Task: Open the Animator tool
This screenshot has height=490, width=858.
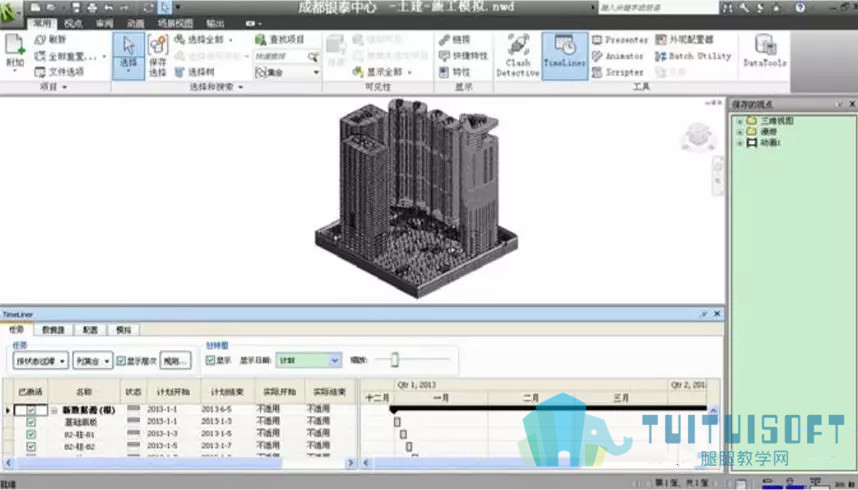Action: [618, 56]
